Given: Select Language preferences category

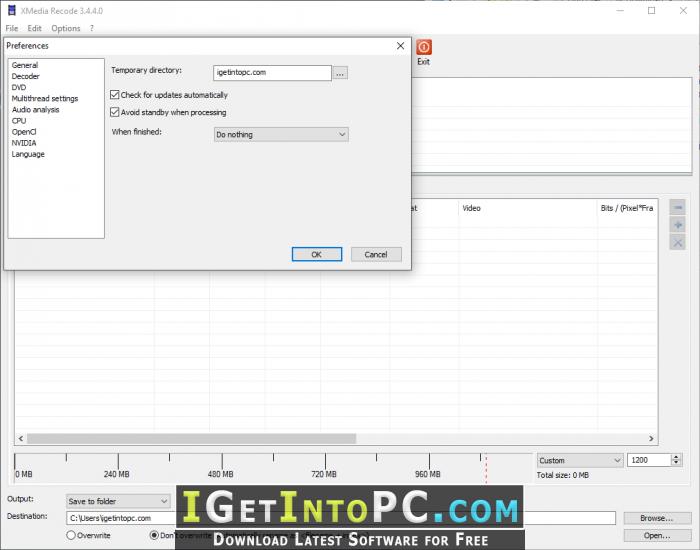Looking at the screenshot, I should (x=28, y=154).
